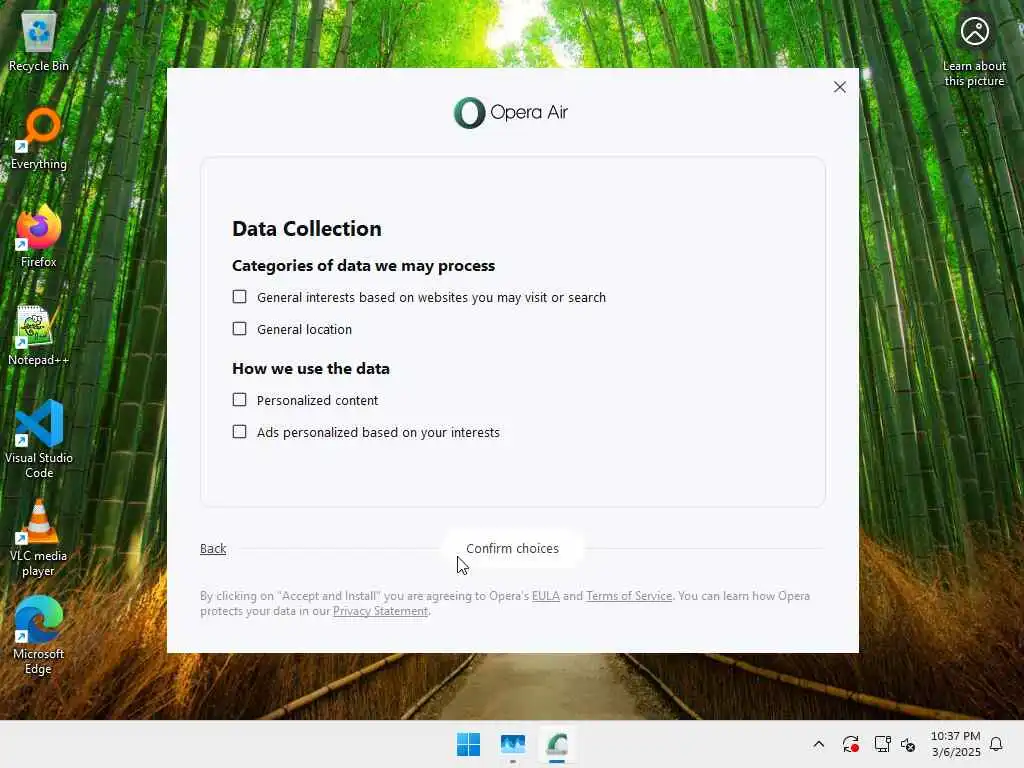Image resolution: width=1024 pixels, height=768 pixels.
Task: Open the network status tray icon
Action: point(882,744)
